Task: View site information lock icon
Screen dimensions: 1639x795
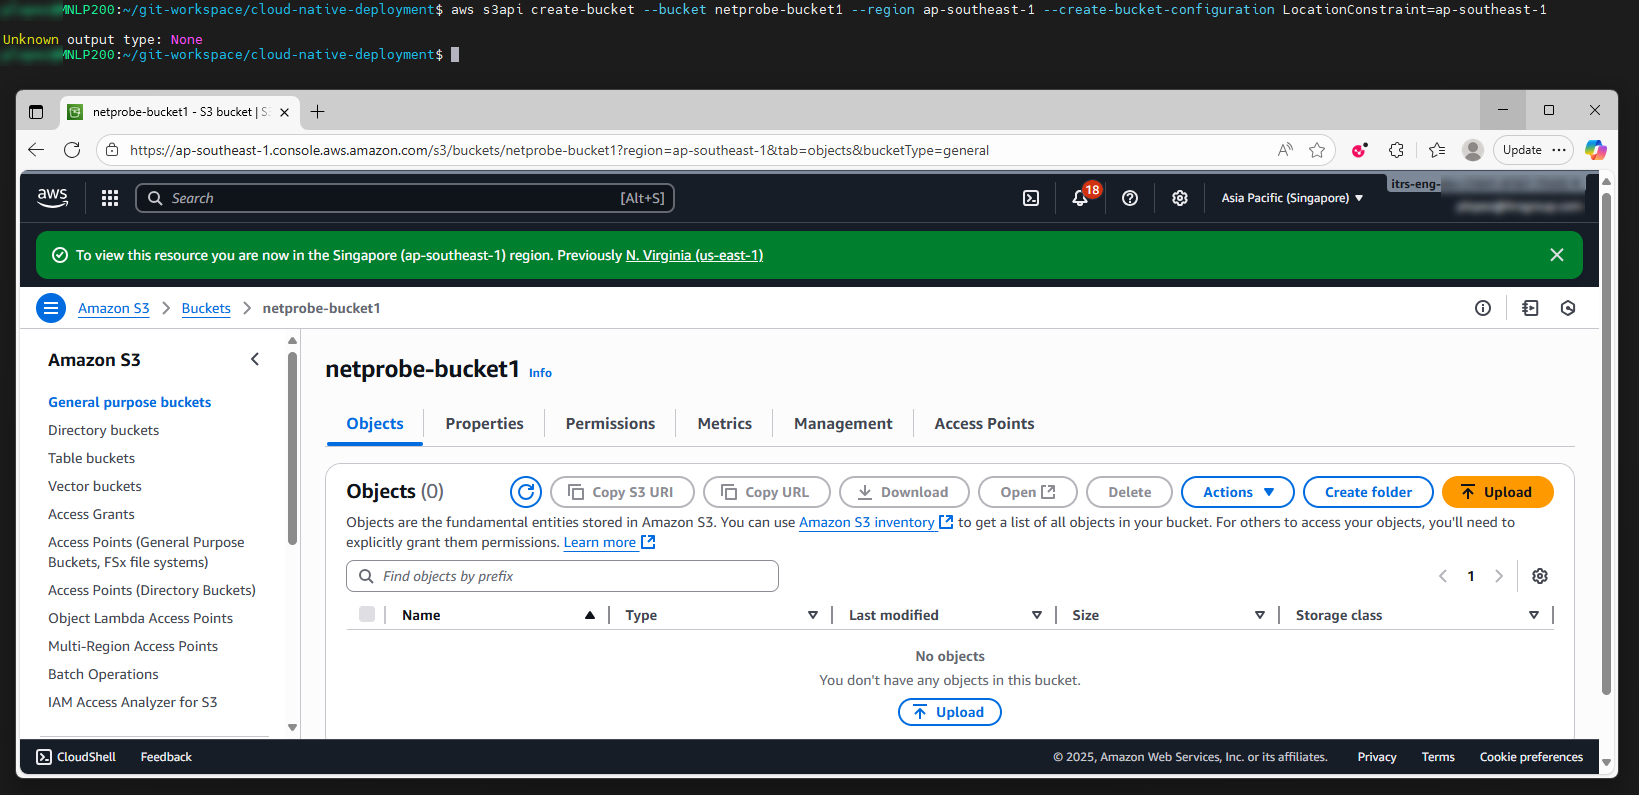Action: [x=112, y=150]
